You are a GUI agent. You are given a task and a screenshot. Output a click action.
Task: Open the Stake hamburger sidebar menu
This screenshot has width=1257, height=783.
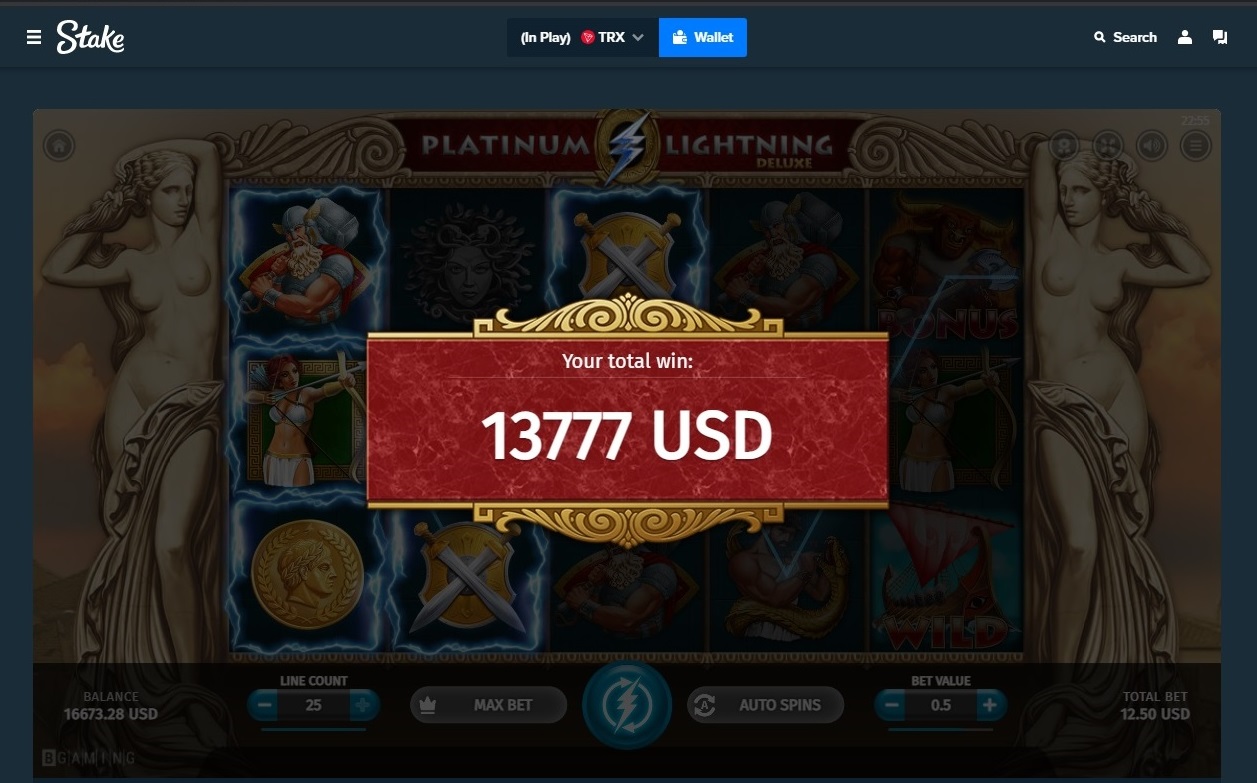pos(34,37)
